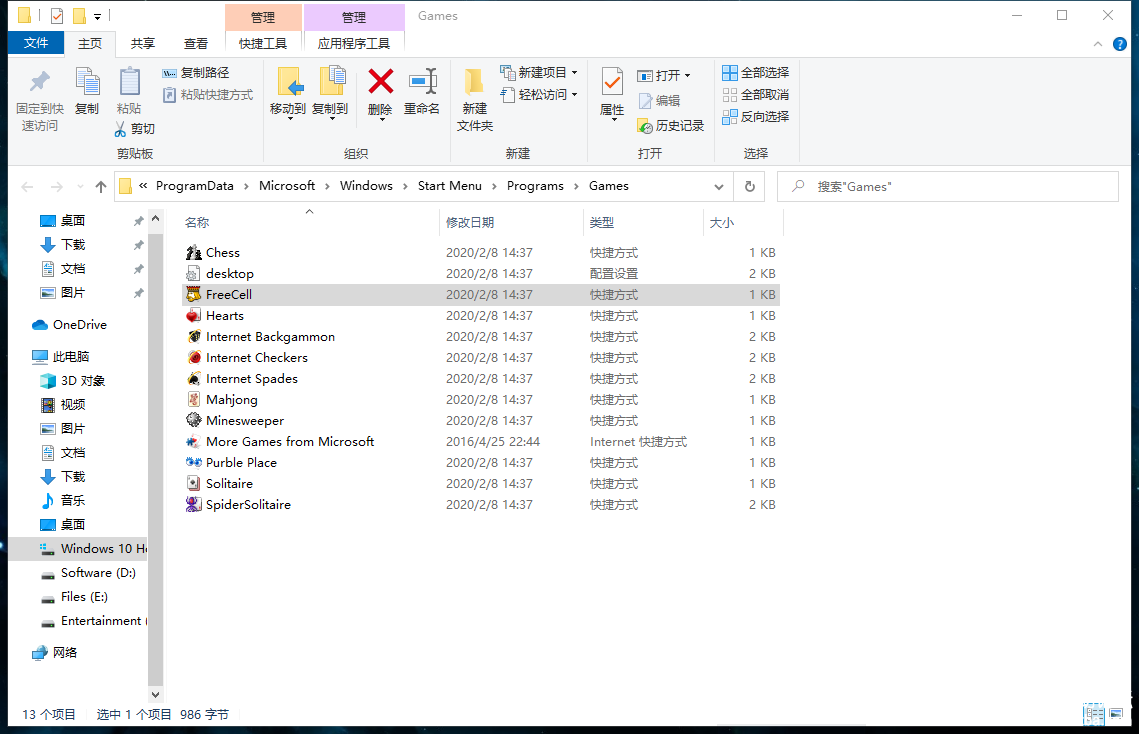Expand the Easy access (轻松访问) dropdown
Viewport: 1139px width, 734px height.
(x=575, y=94)
